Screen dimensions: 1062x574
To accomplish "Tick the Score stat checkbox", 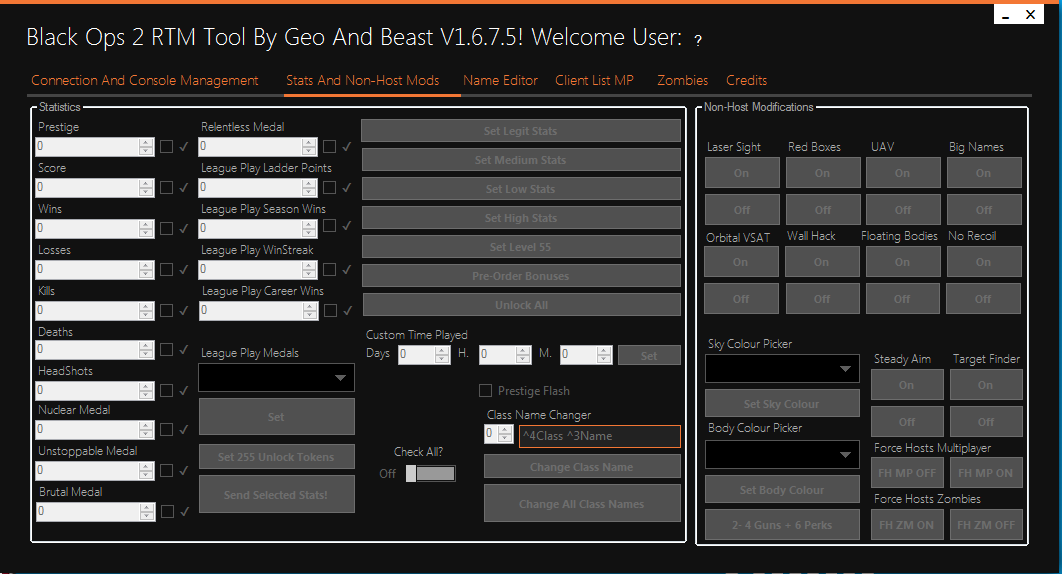I will tap(166, 188).
